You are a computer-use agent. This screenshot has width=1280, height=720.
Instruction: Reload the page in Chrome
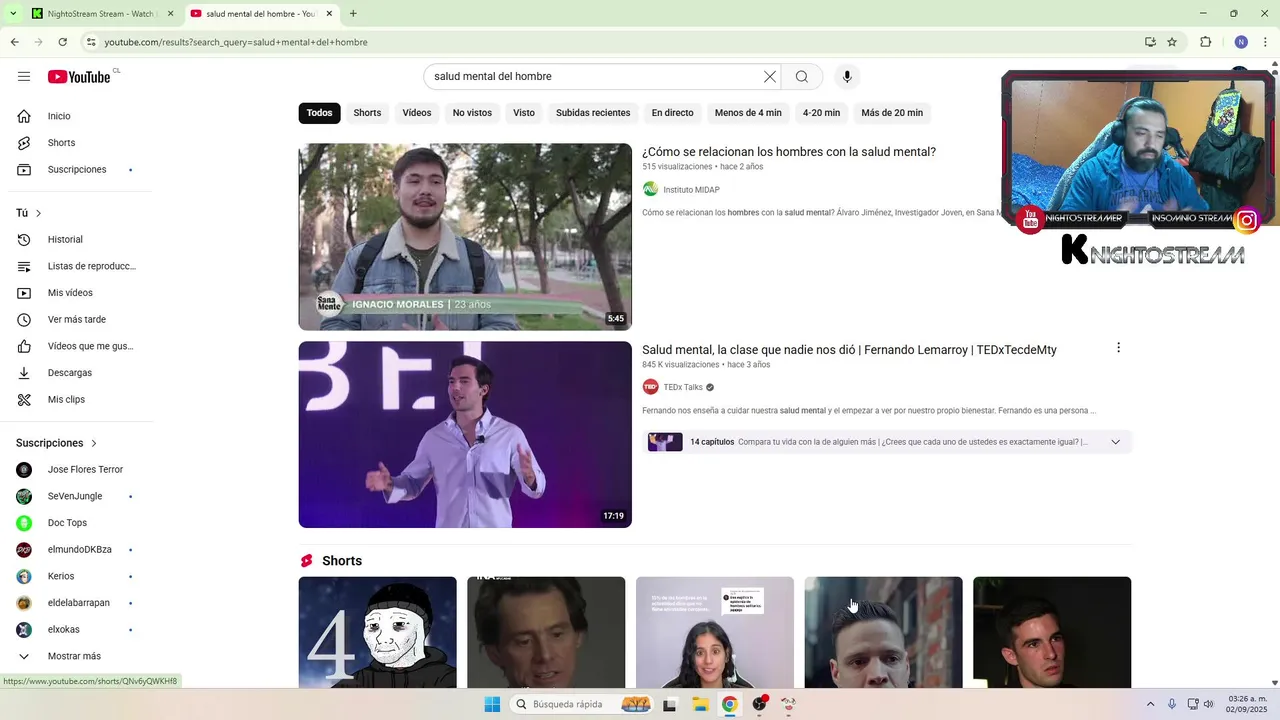[63, 42]
